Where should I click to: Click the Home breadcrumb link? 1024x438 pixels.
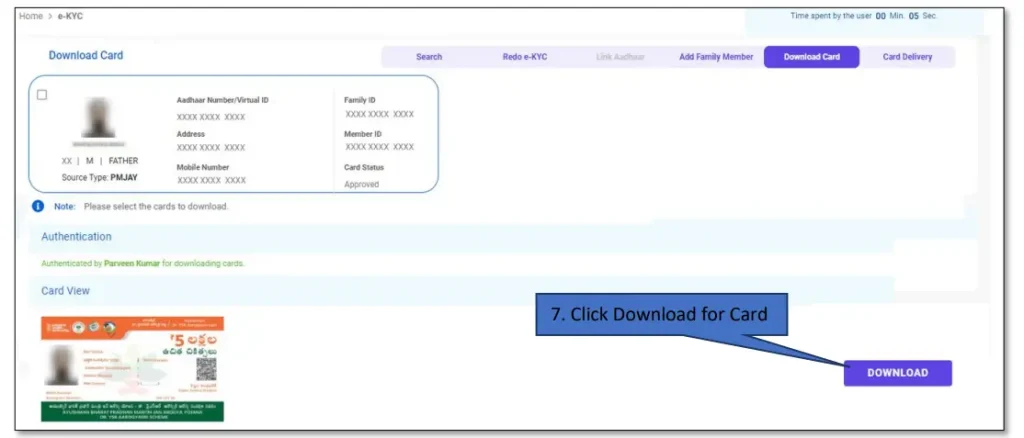[x=31, y=16]
